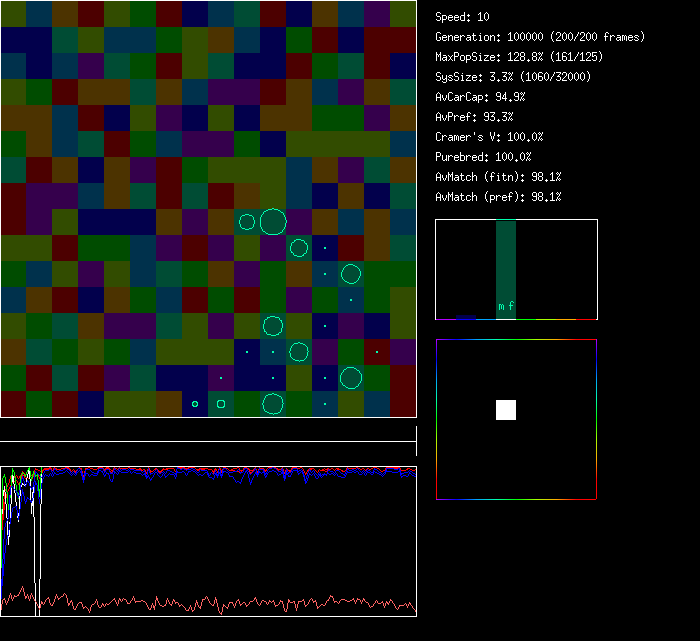The height and width of the screenshot is (641, 700).
Task: Select the white square in the rainbow-bordered panel
Action: pyautogui.click(x=506, y=410)
